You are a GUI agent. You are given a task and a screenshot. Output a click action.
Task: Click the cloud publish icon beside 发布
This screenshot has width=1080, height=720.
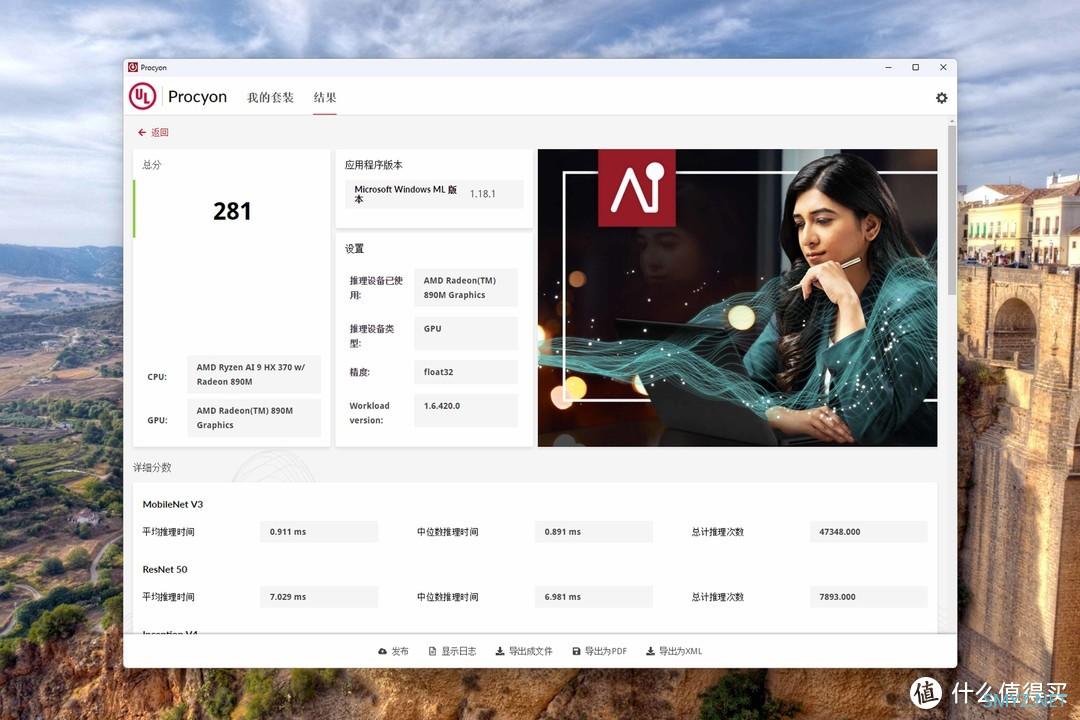tap(382, 651)
